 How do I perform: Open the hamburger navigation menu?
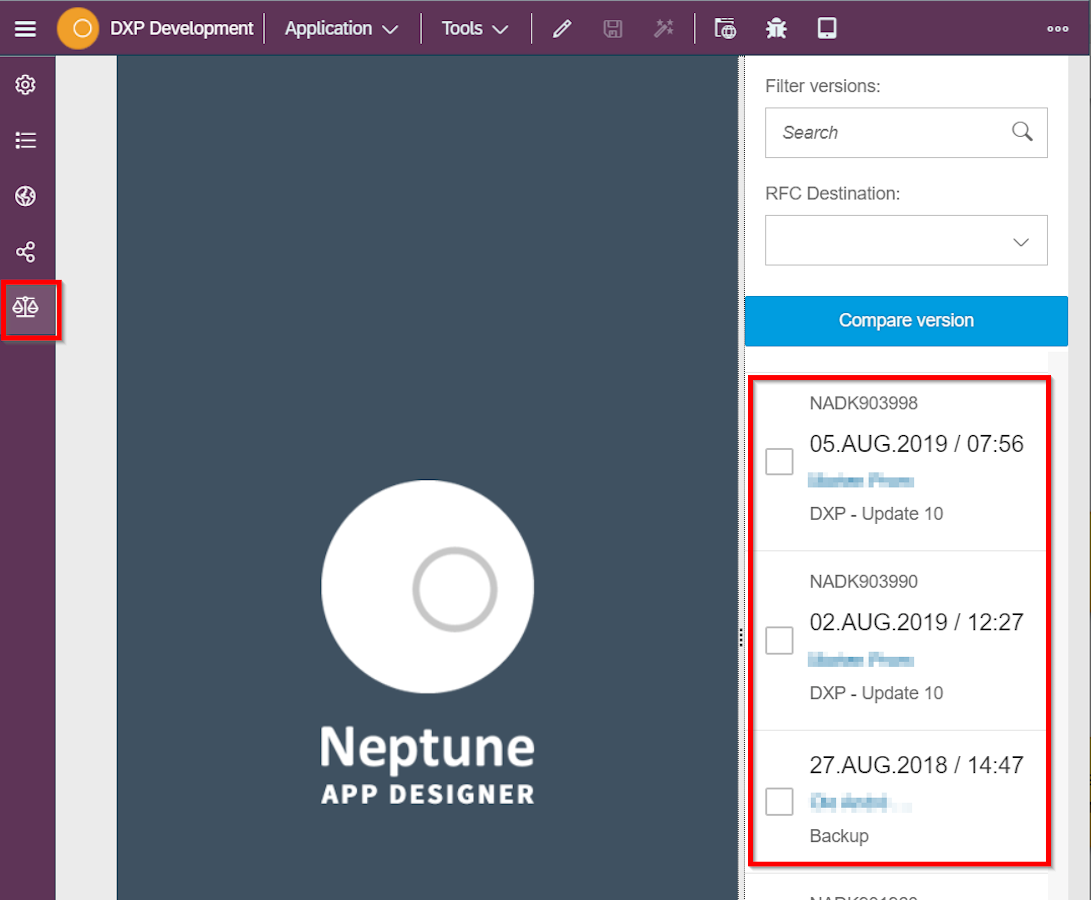coord(25,29)
